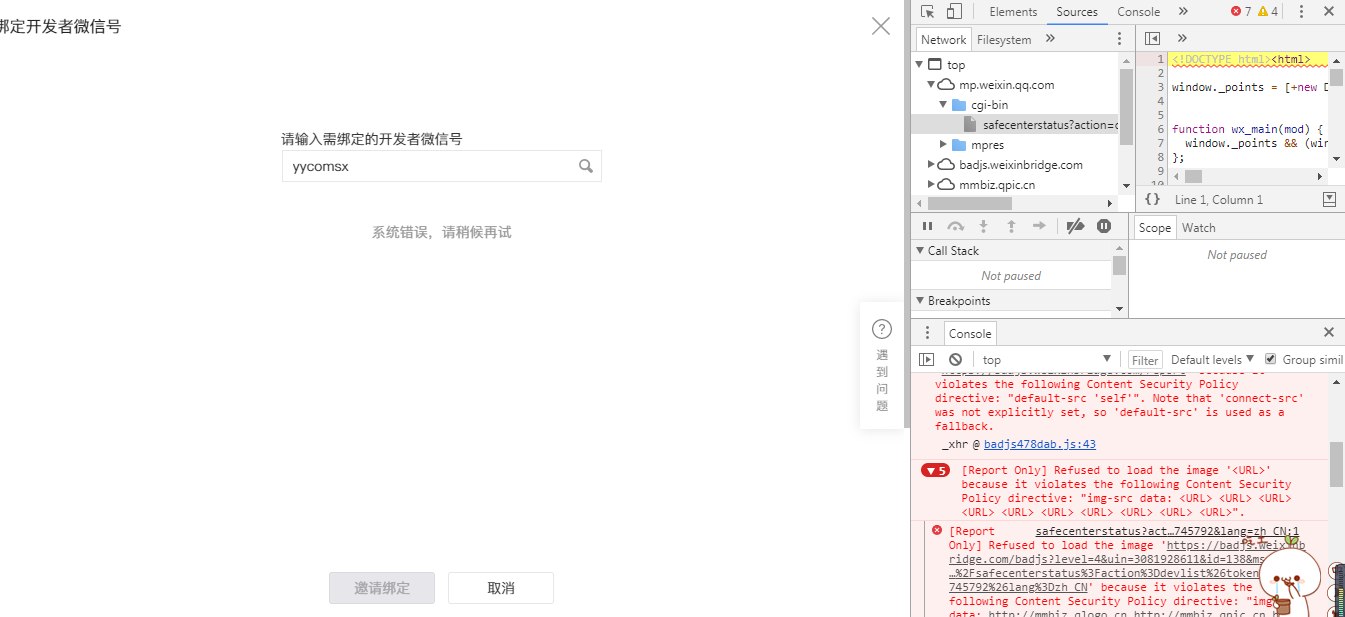Viewport: 1345px width, 617px height.
Task: Open the console context dropdown 'top'
Action: [1046, 359]
